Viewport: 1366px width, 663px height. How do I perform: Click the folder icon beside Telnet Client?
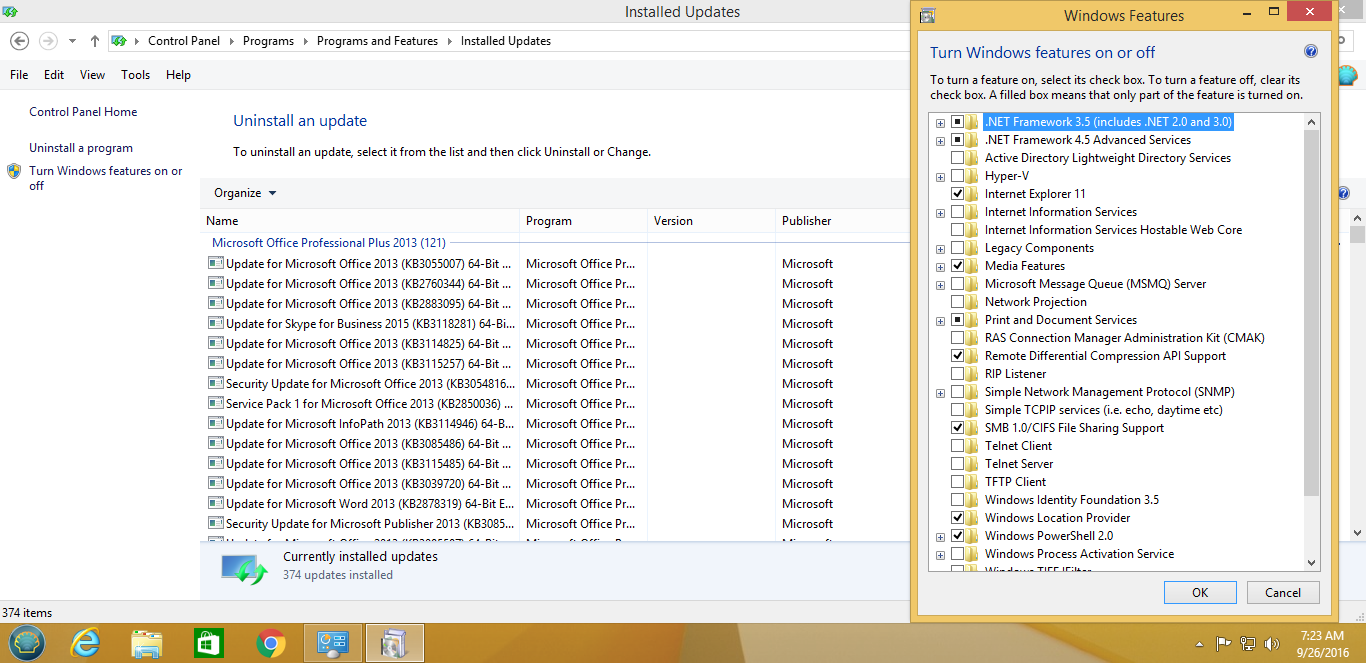[x=972, y=446]
